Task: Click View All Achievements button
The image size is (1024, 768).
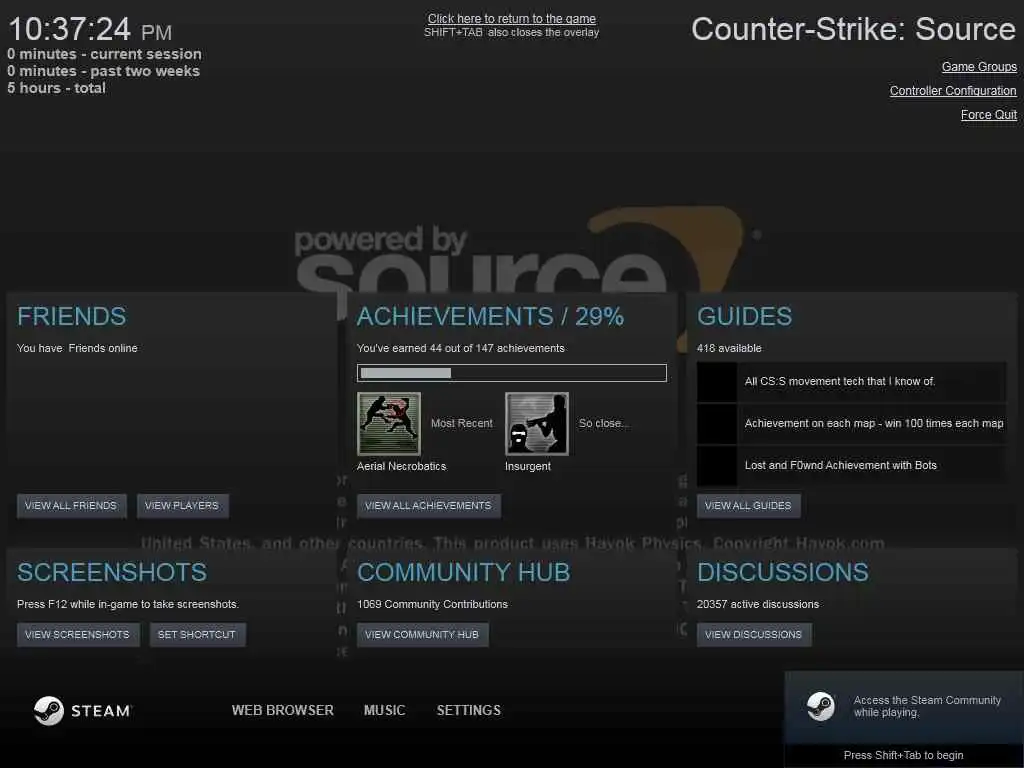Action: click(428, 505)
